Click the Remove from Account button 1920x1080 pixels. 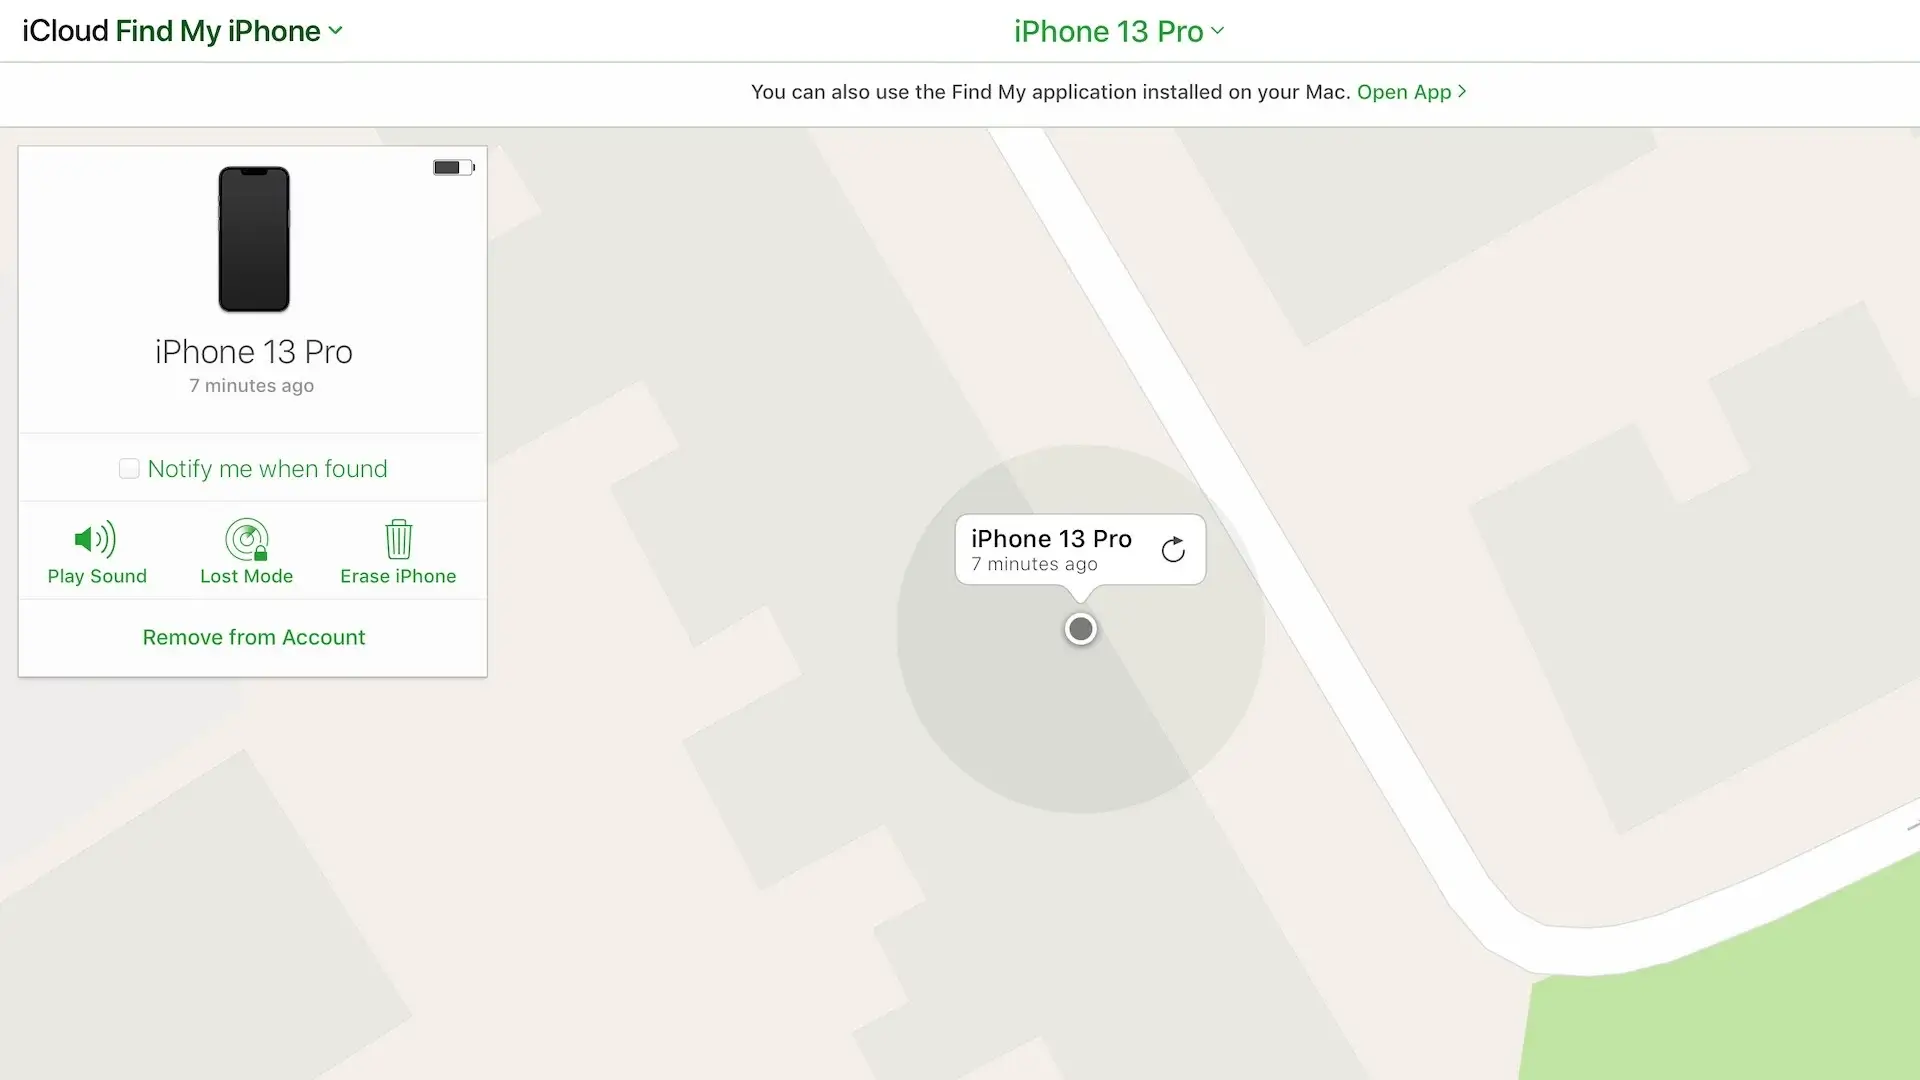click(253, 637)
